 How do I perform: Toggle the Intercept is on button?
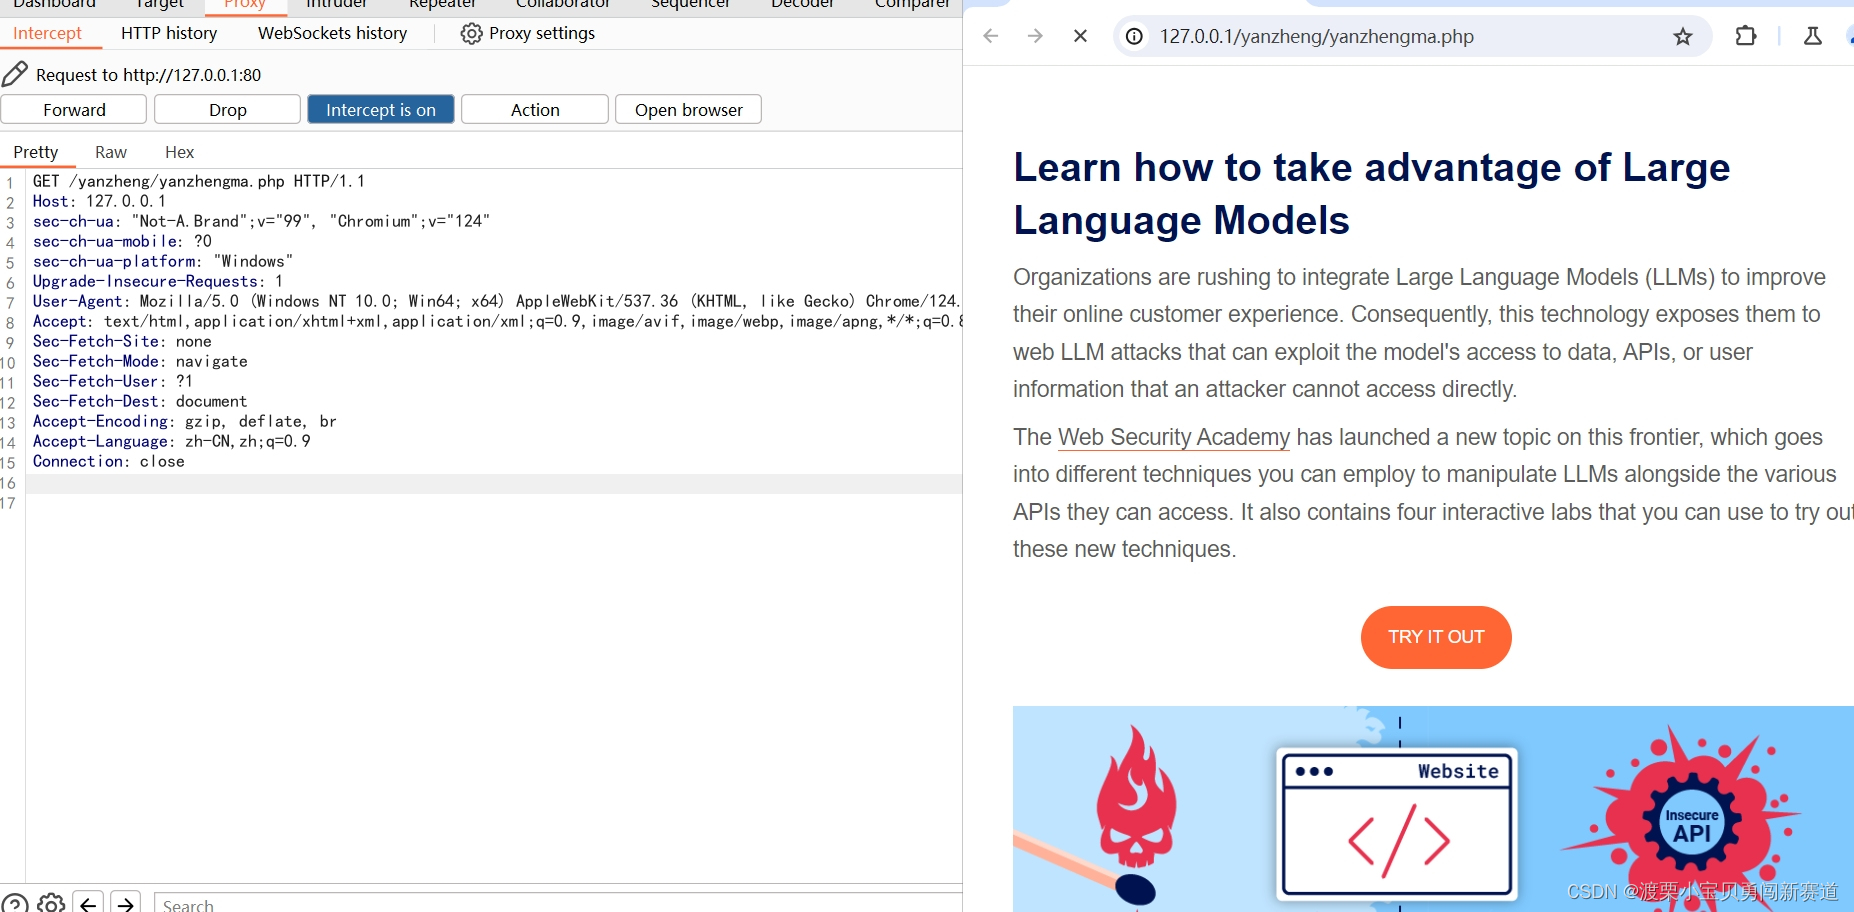[381, 109]
